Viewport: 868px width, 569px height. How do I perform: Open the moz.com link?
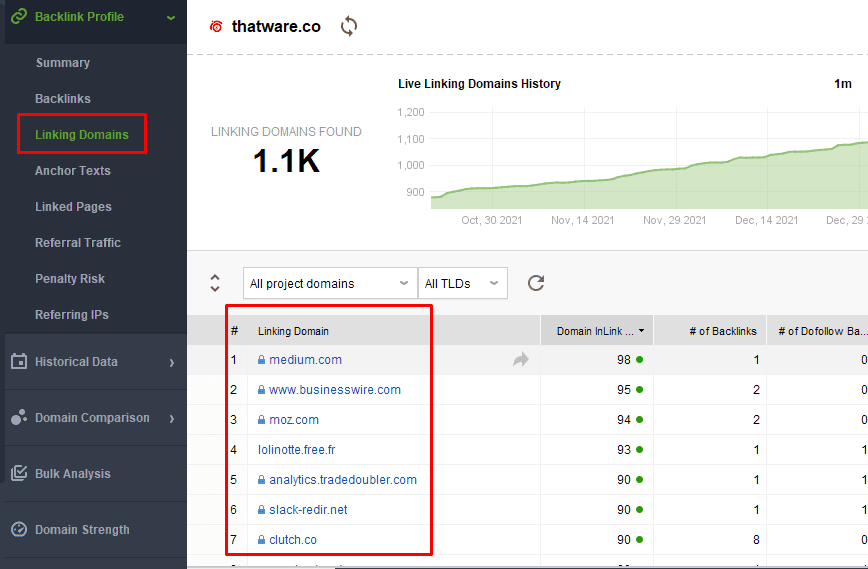click(x=293, y=420)
